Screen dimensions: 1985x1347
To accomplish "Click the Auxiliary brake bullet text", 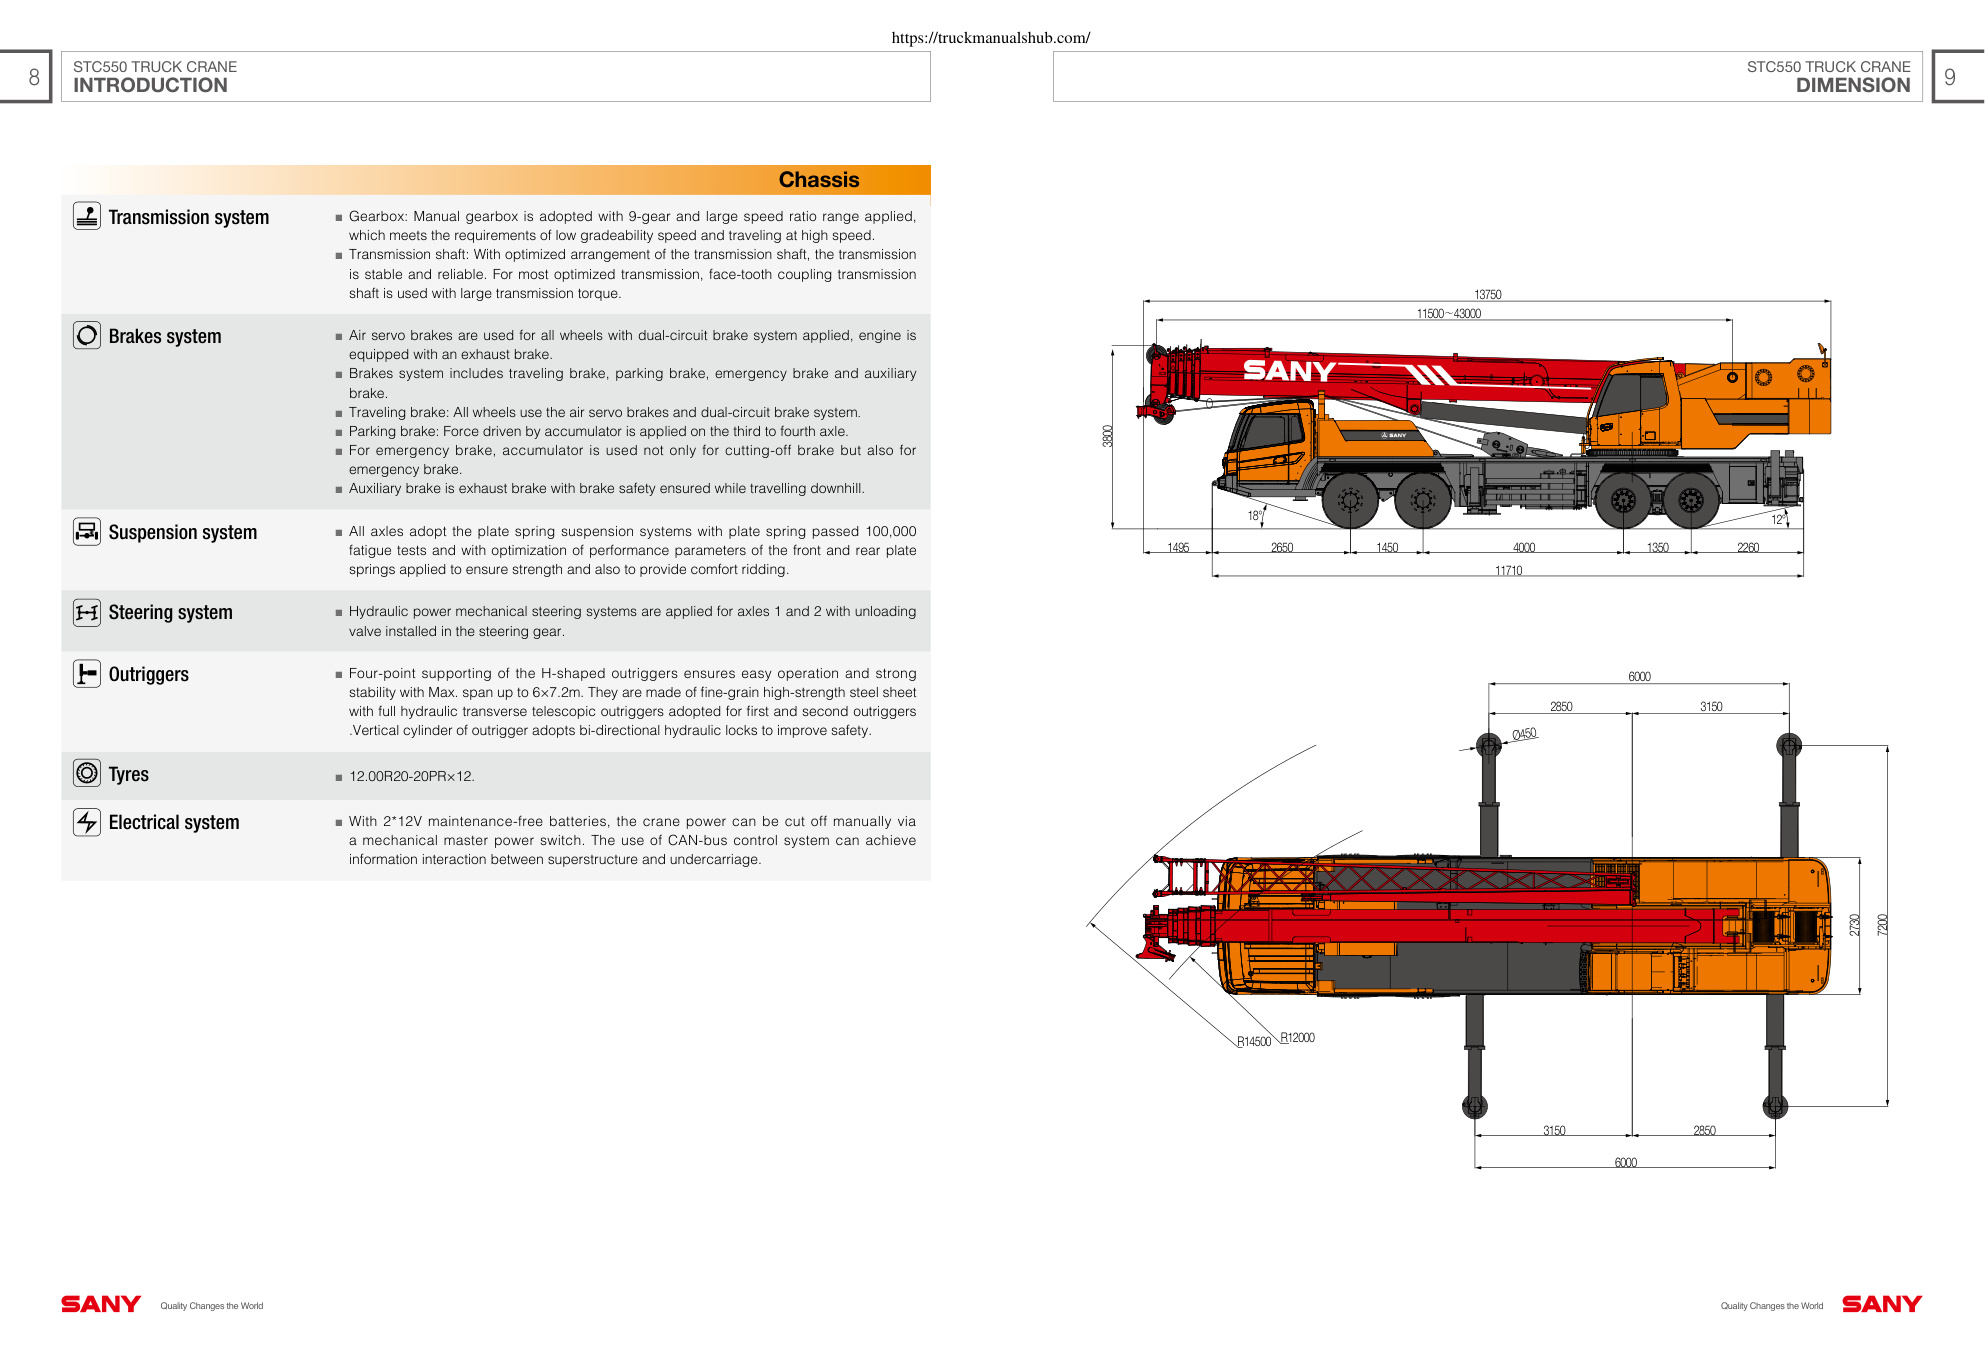I will click(x=607, y=489).
